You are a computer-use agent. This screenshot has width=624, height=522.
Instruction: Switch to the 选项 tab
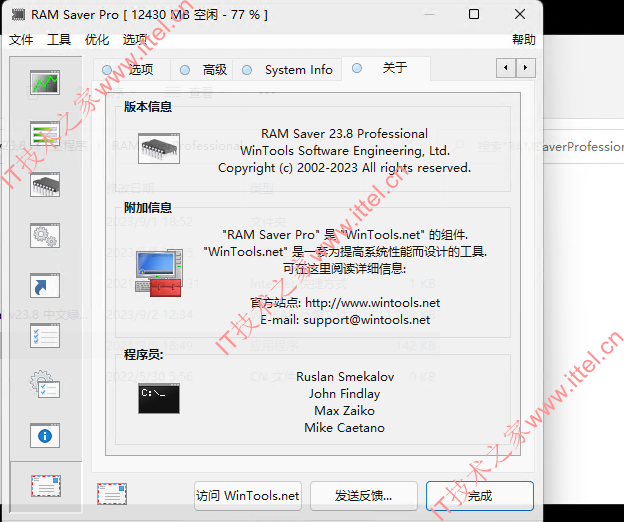131,70
